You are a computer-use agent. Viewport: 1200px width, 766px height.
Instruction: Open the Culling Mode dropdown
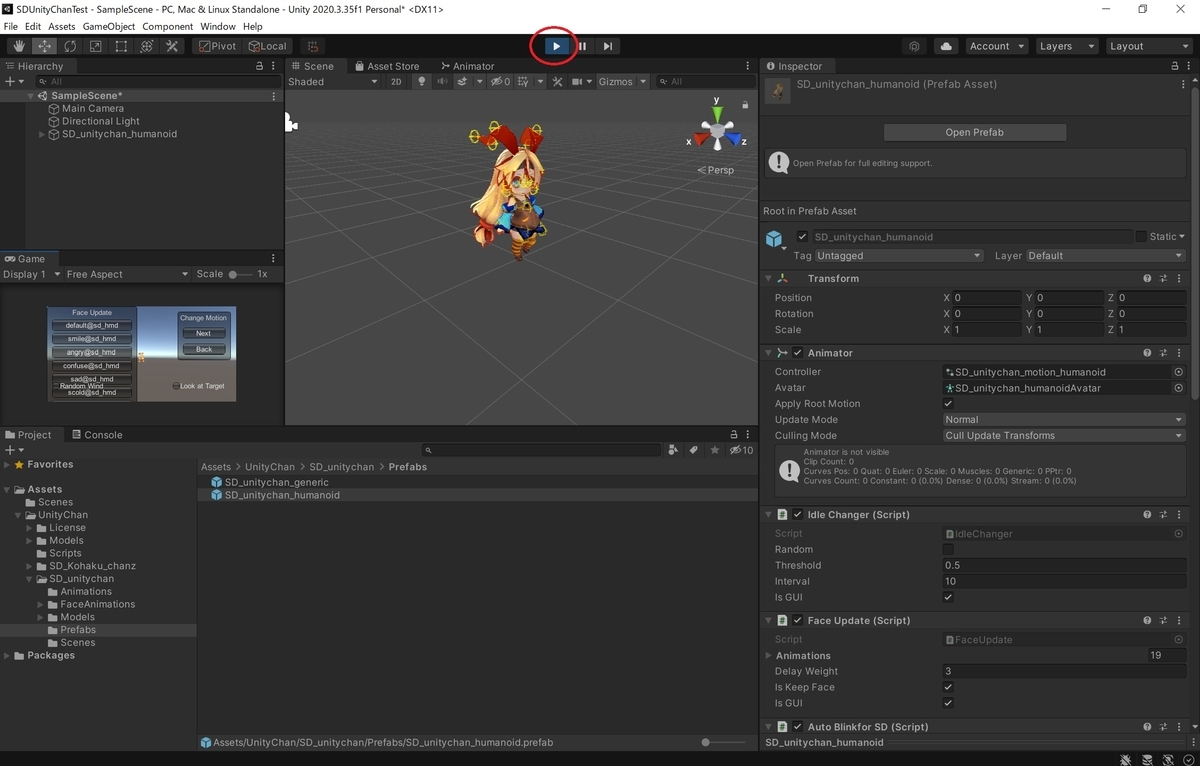pos(1064,436)
